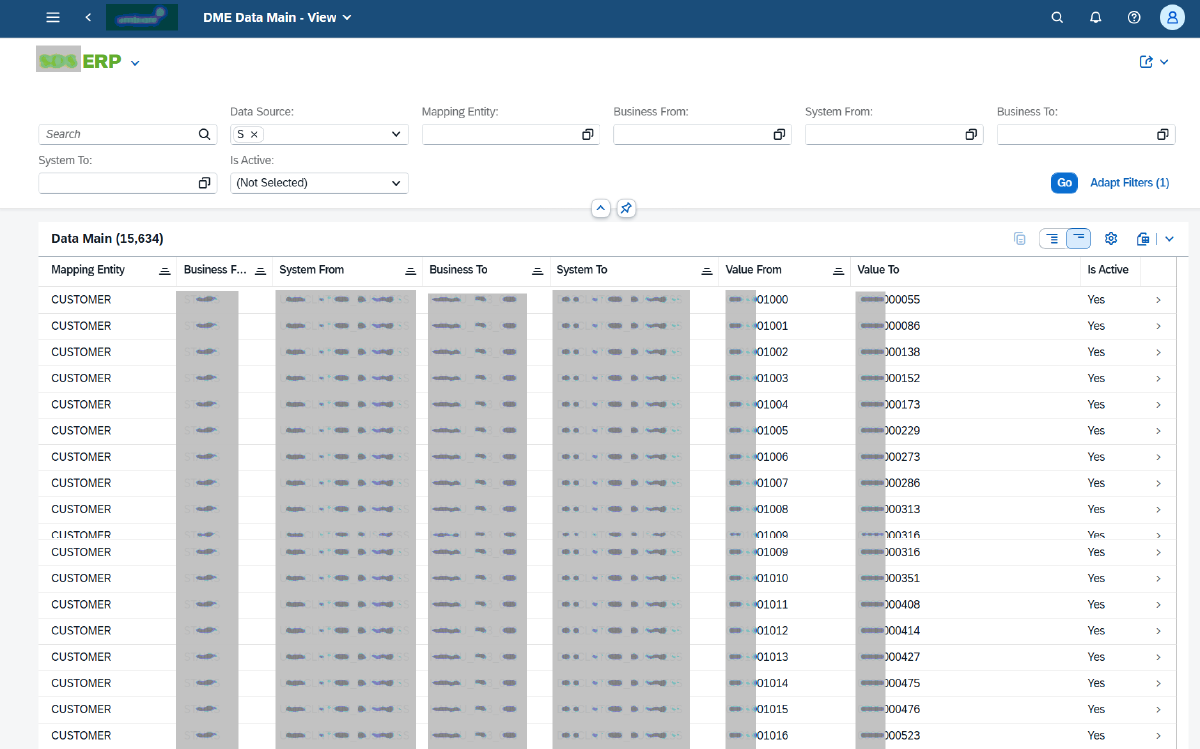The width and height of the screenshot is (1200, 749).
Task: Open the Is Active dropdown
Action: click(x=396, y=183)
